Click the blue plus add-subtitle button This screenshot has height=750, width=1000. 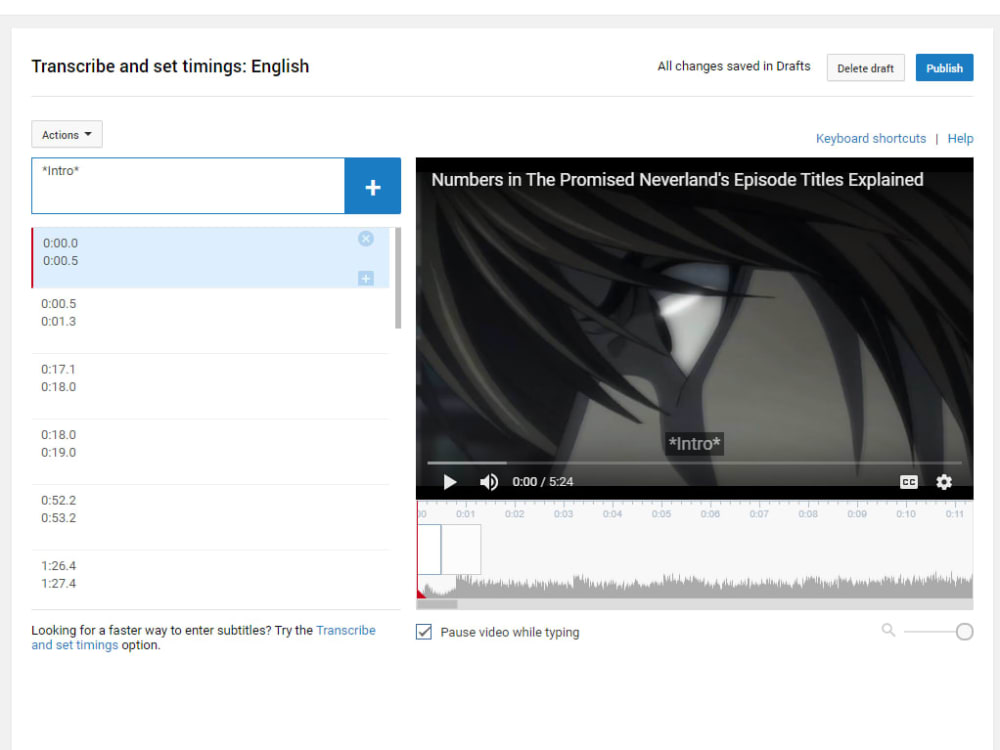[372, 186]
